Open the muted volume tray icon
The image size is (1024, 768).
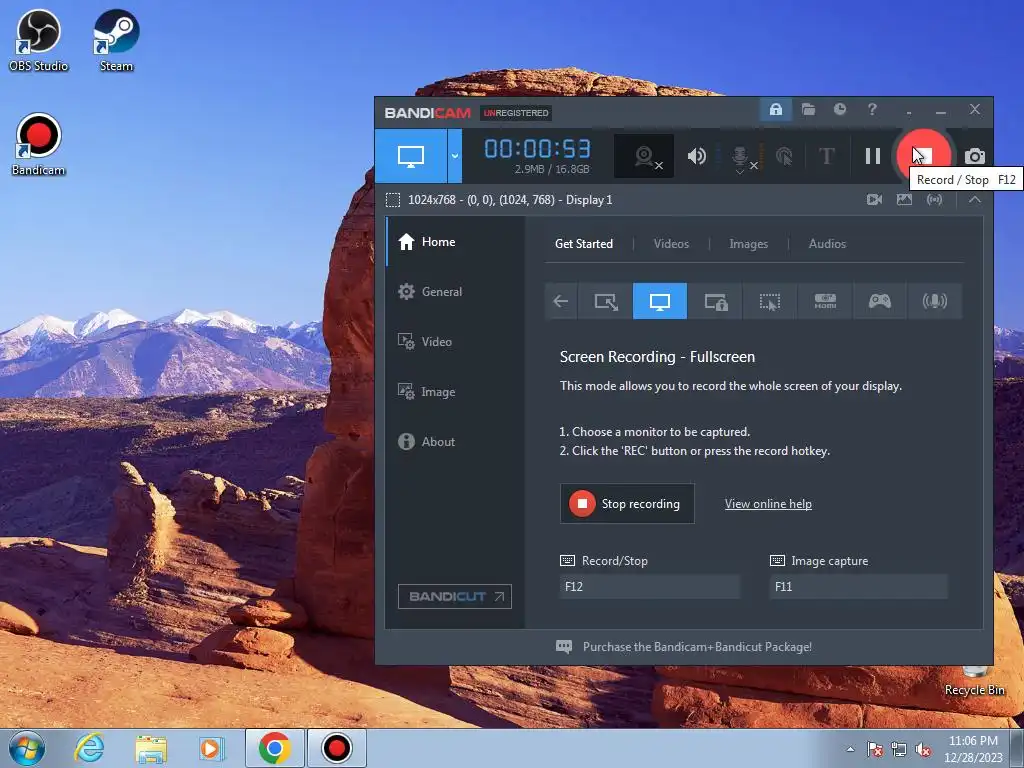923,749
